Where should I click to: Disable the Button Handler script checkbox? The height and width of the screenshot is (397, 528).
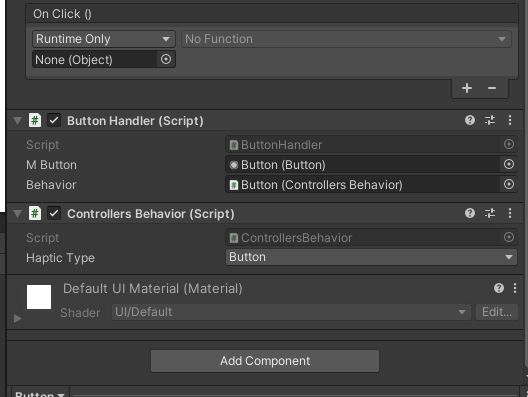54,121
